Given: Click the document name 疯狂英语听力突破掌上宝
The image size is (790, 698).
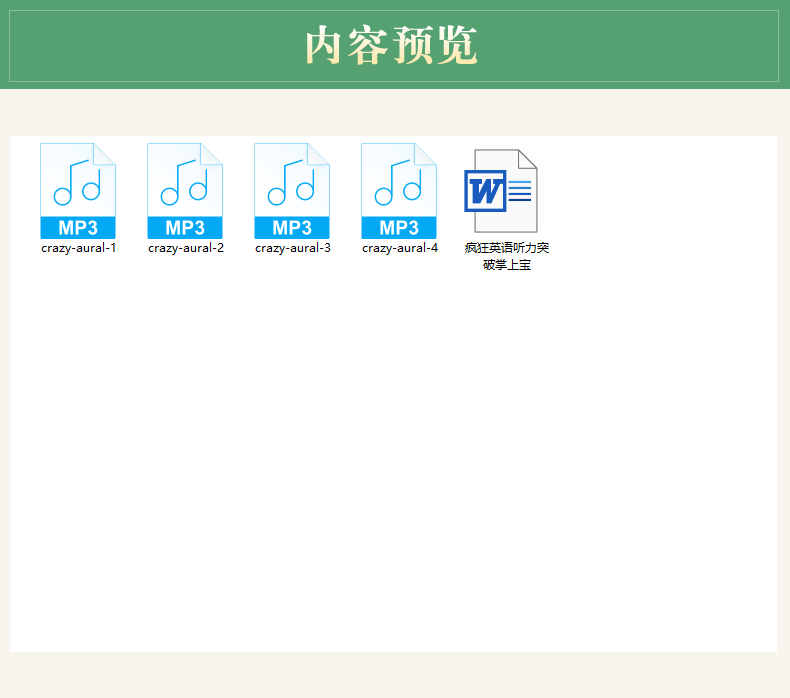Looking at the screenshot, I should point(507,256).
